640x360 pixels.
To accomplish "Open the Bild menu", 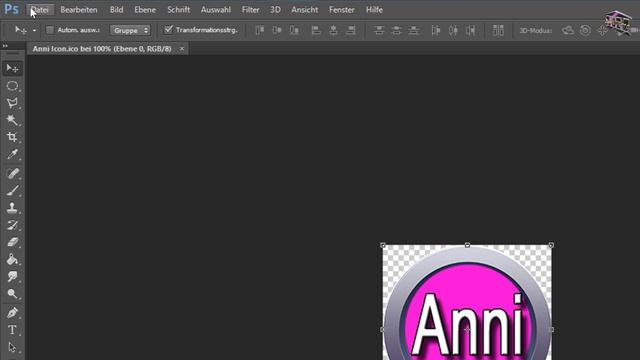I will [x=116, y=10].
